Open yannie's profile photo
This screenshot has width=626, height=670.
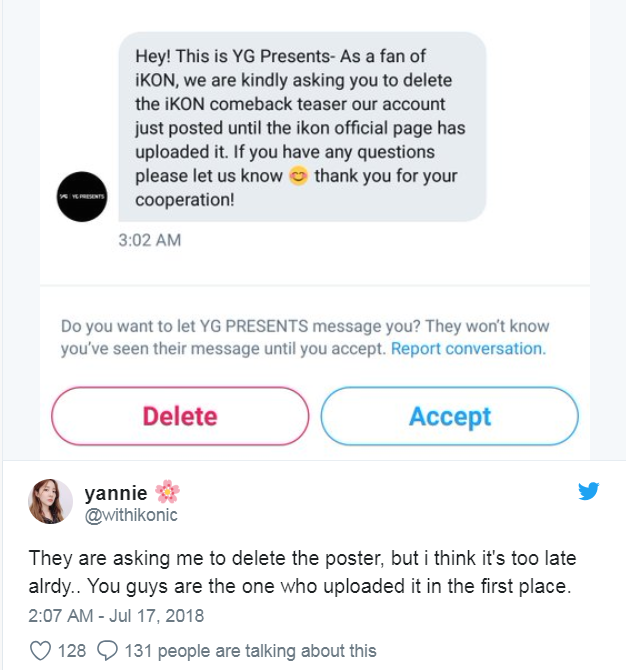50,502
